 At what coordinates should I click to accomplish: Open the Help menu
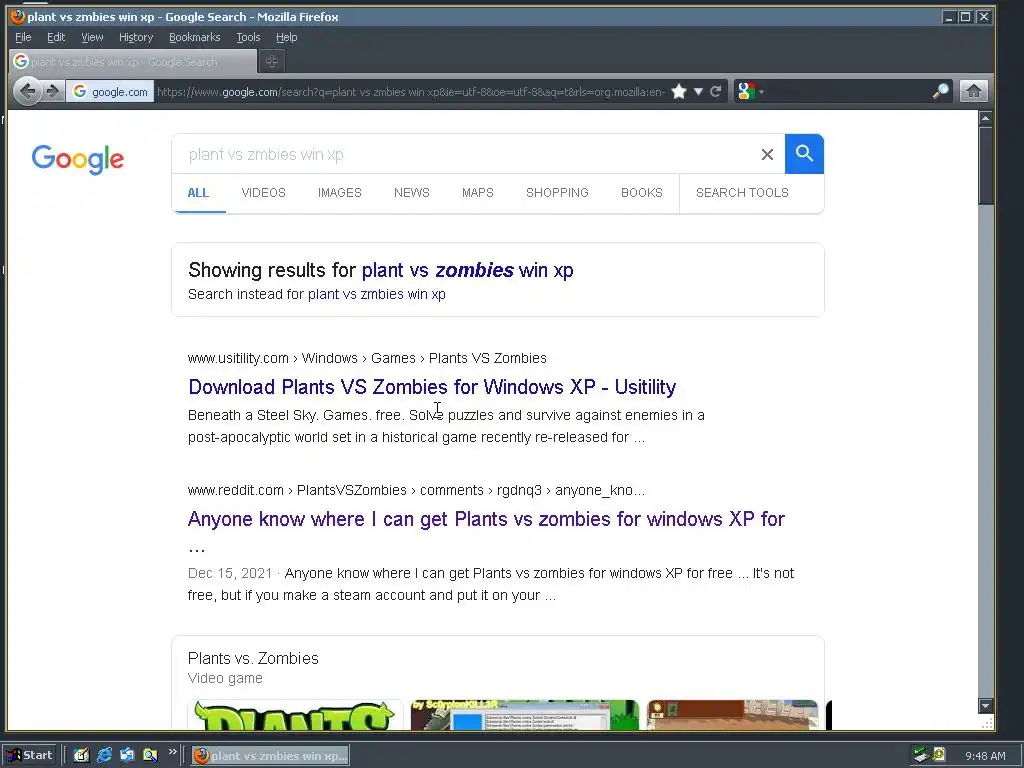point(286,37)
